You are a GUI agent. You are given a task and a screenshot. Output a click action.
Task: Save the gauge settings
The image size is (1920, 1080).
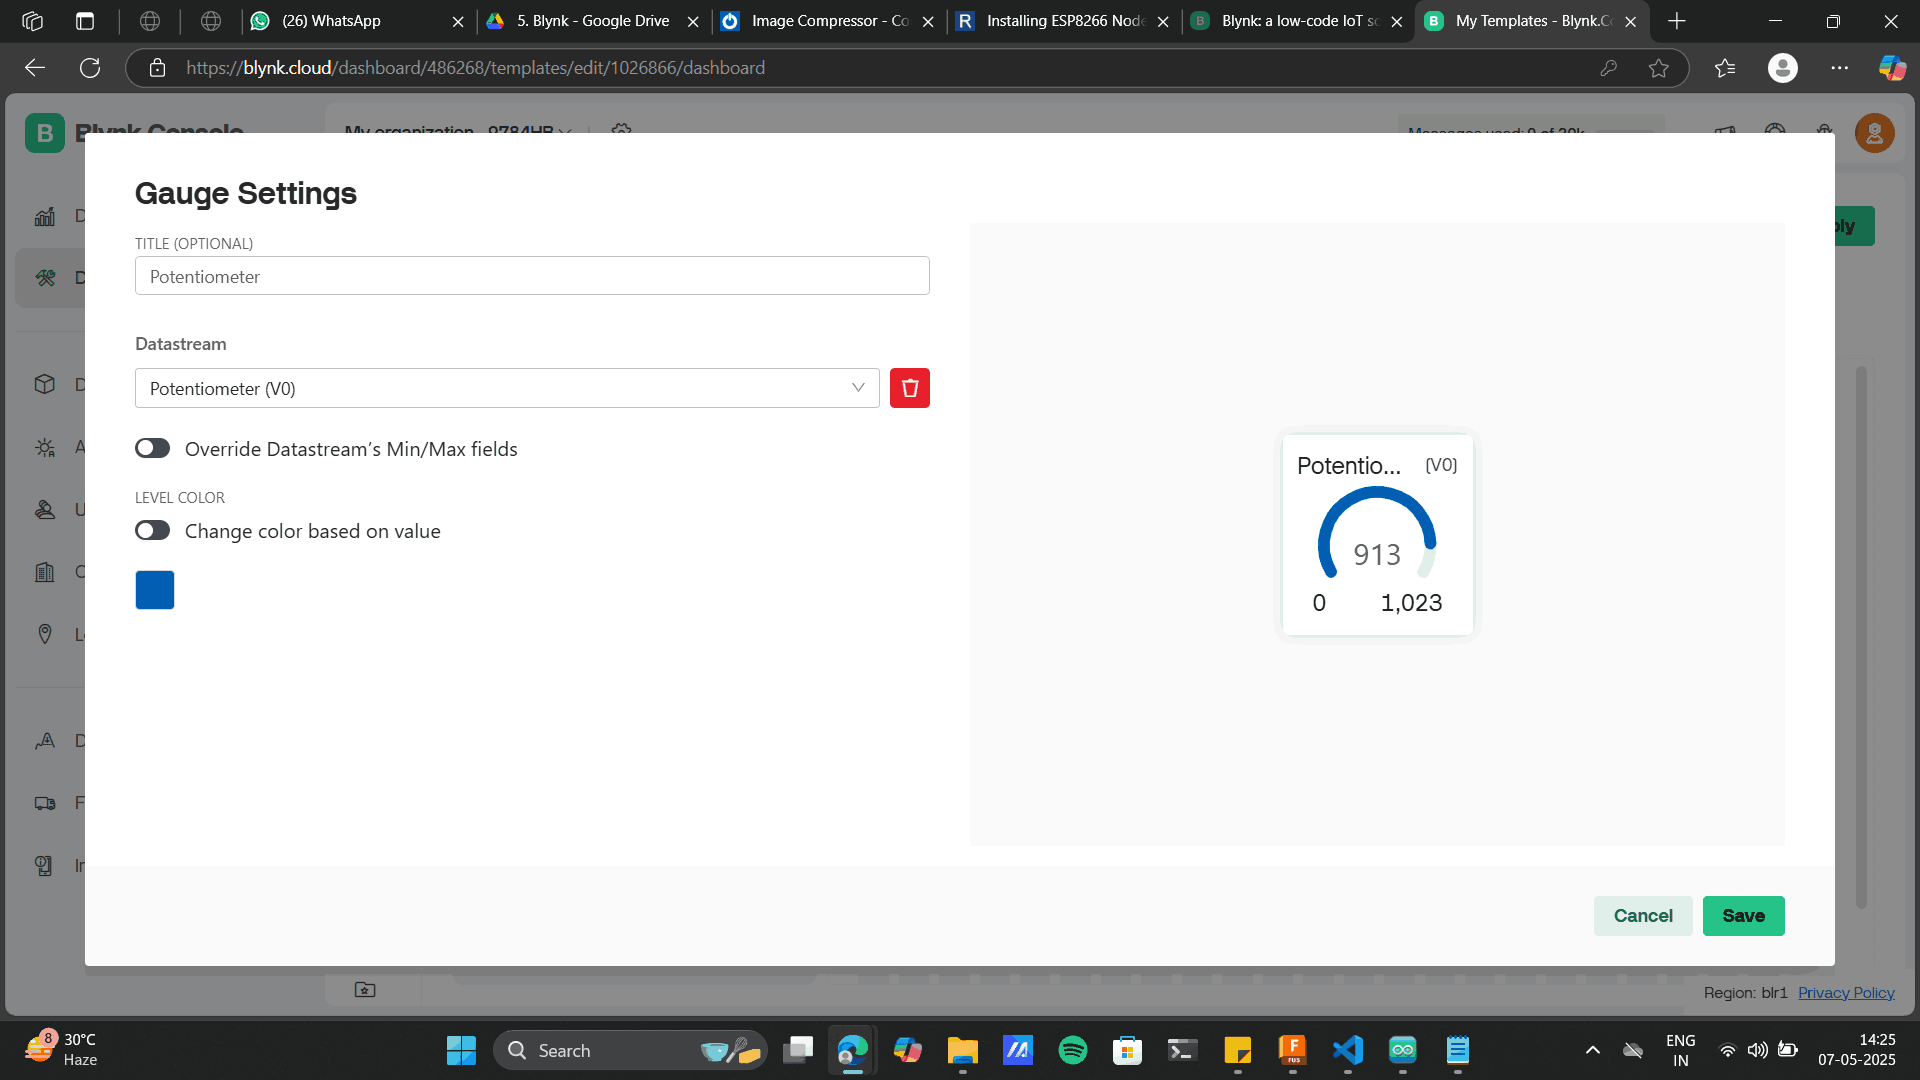point(1743,916)
